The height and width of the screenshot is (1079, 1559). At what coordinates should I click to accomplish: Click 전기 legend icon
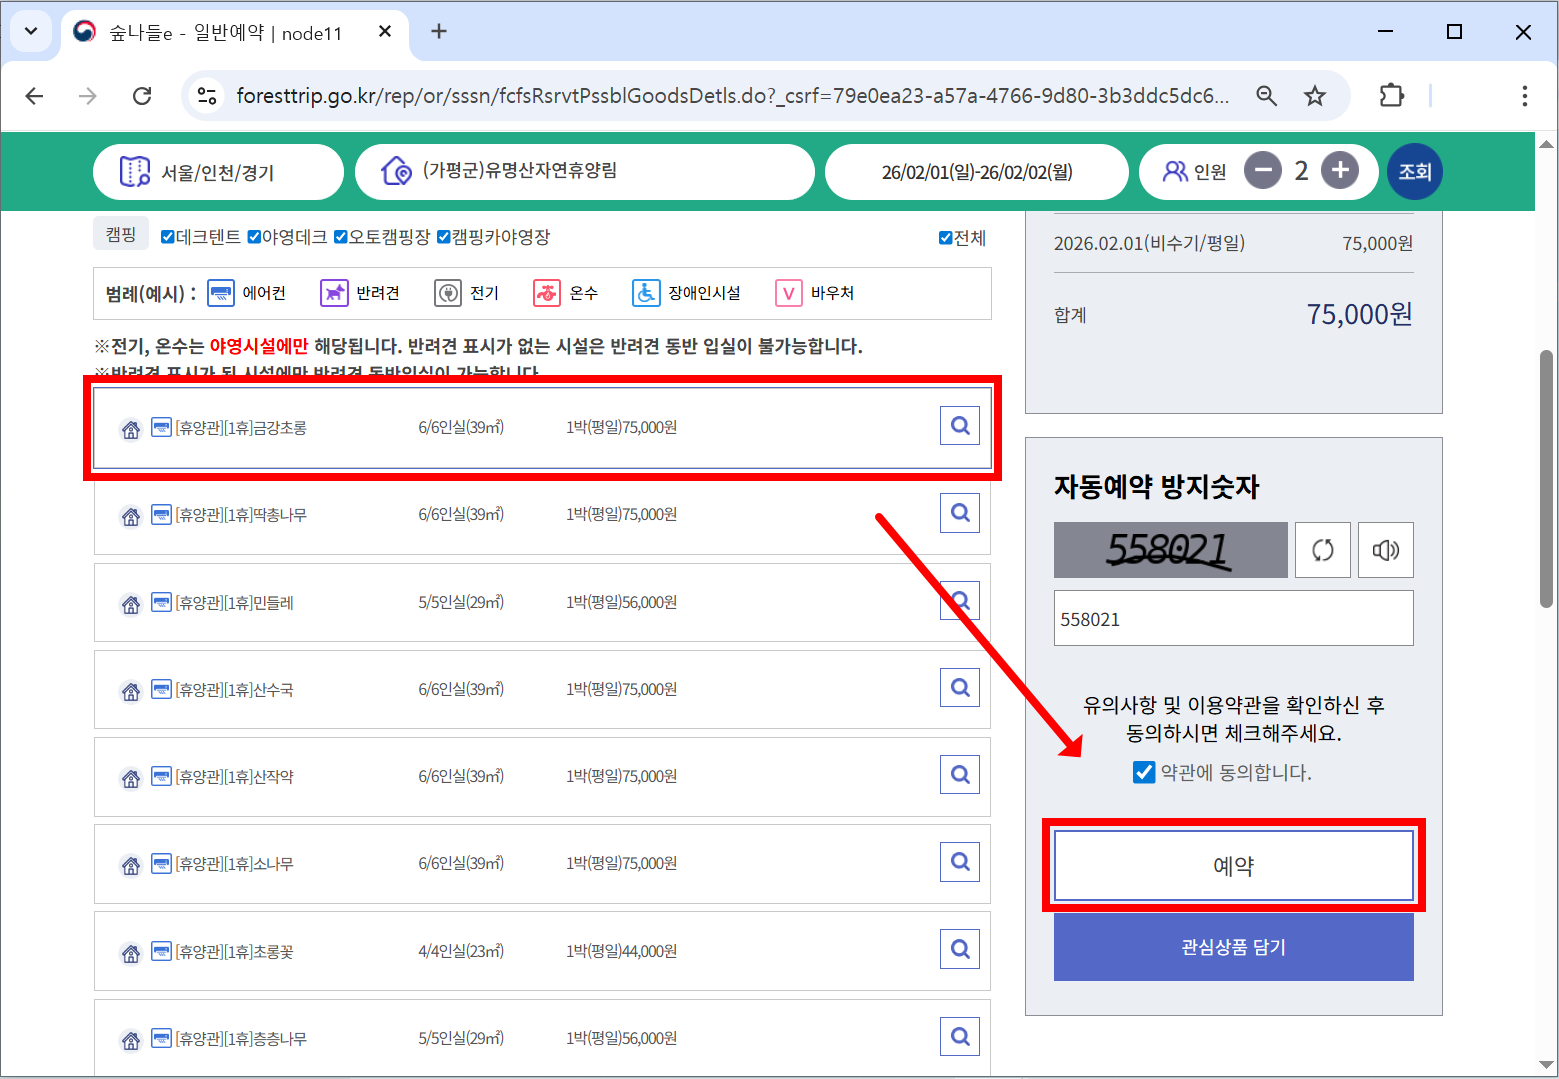pyautogui.click(x=448, y=293)
